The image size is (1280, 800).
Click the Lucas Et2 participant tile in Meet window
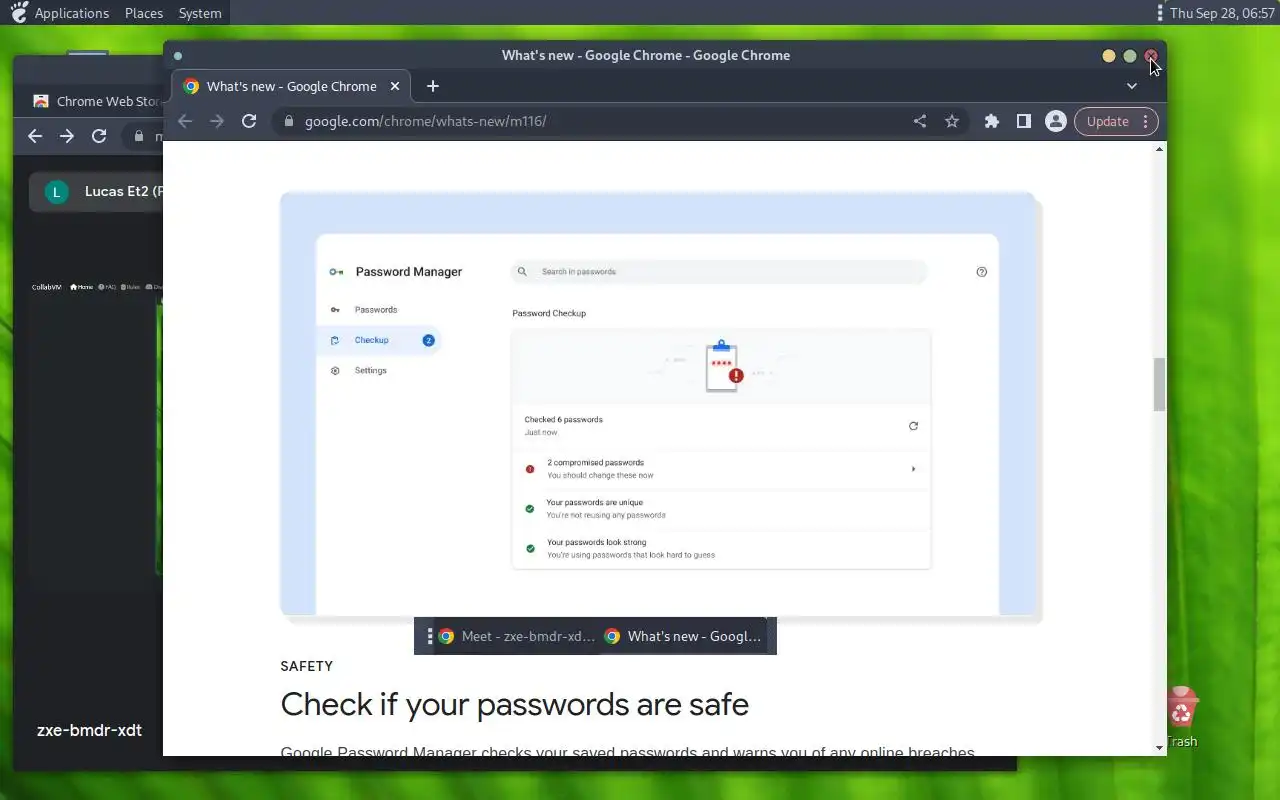tap(97, 191)
